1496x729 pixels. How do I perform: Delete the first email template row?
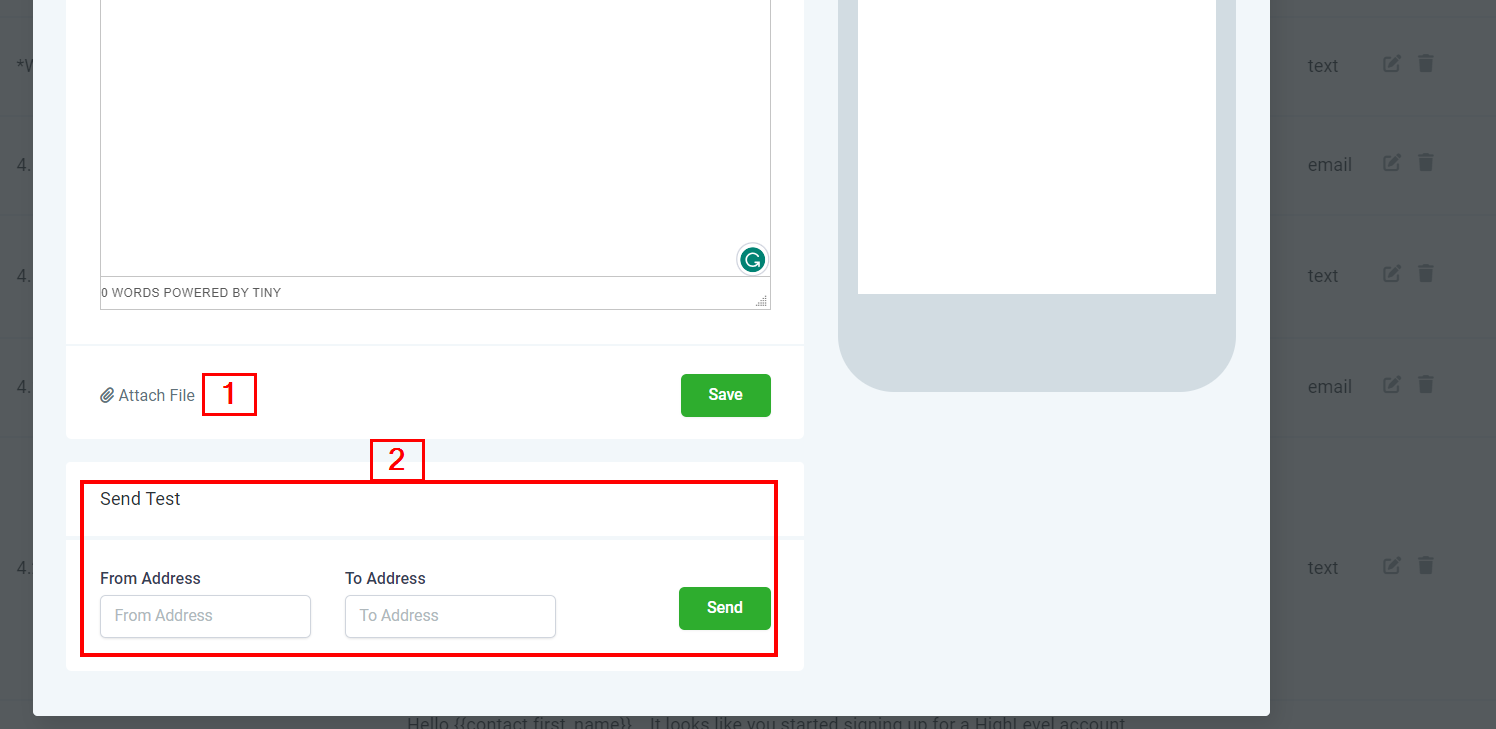(1426, 163)
